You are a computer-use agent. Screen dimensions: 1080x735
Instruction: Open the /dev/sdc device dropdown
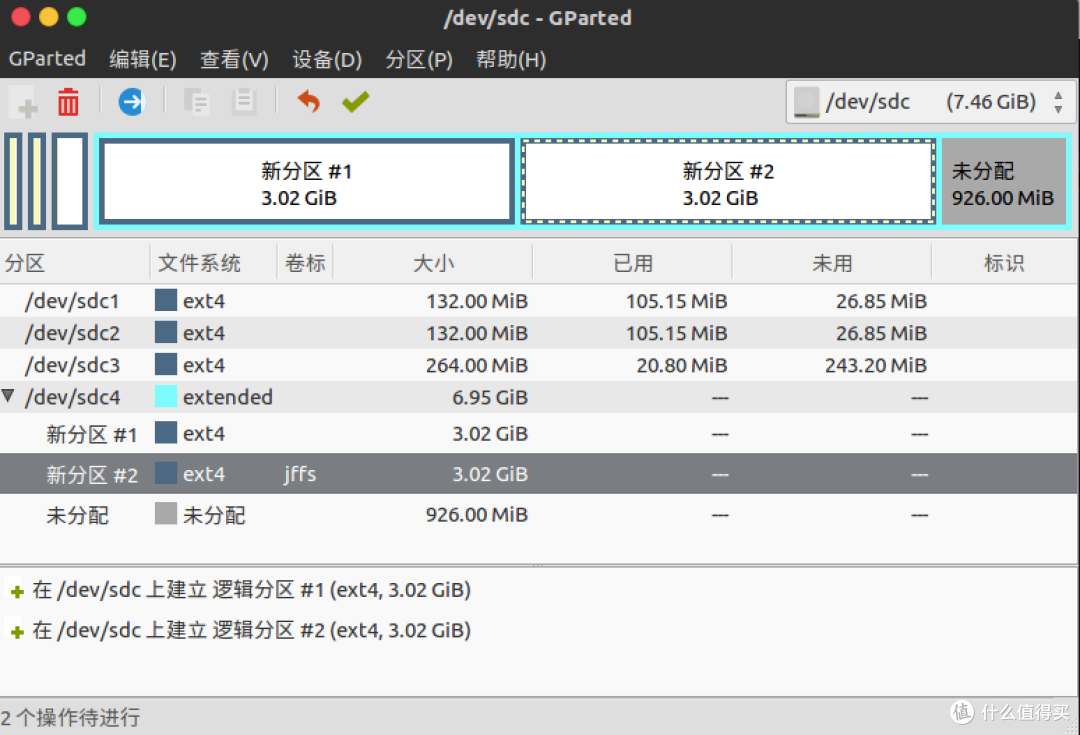[1057, 102]
